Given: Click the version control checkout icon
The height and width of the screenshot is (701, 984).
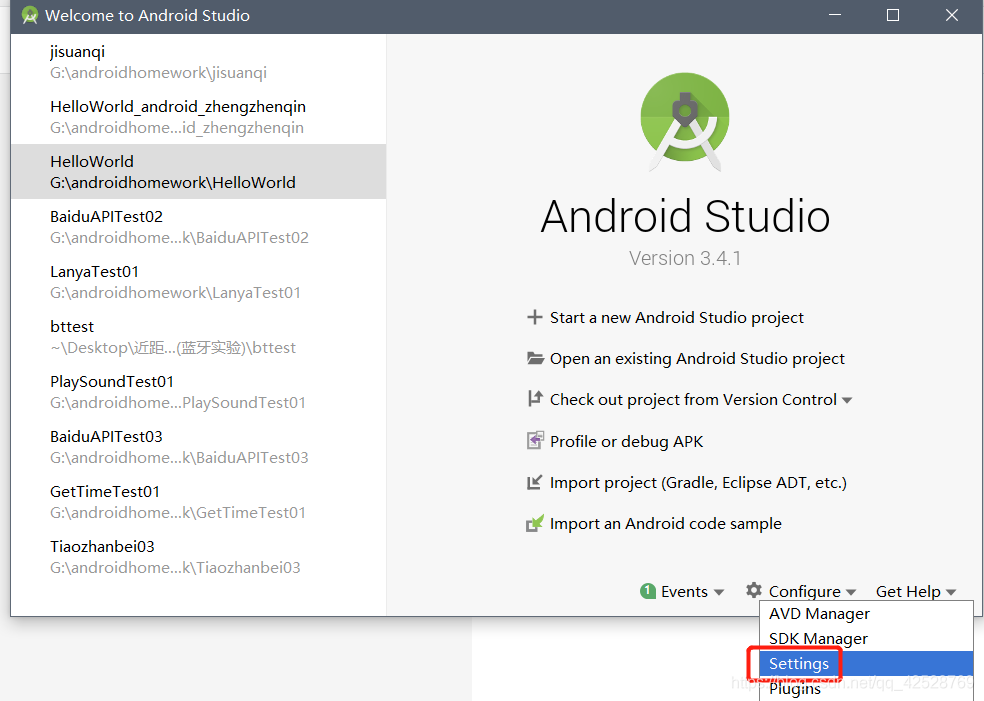Looking at the screenshot, I should coord(535,399).
